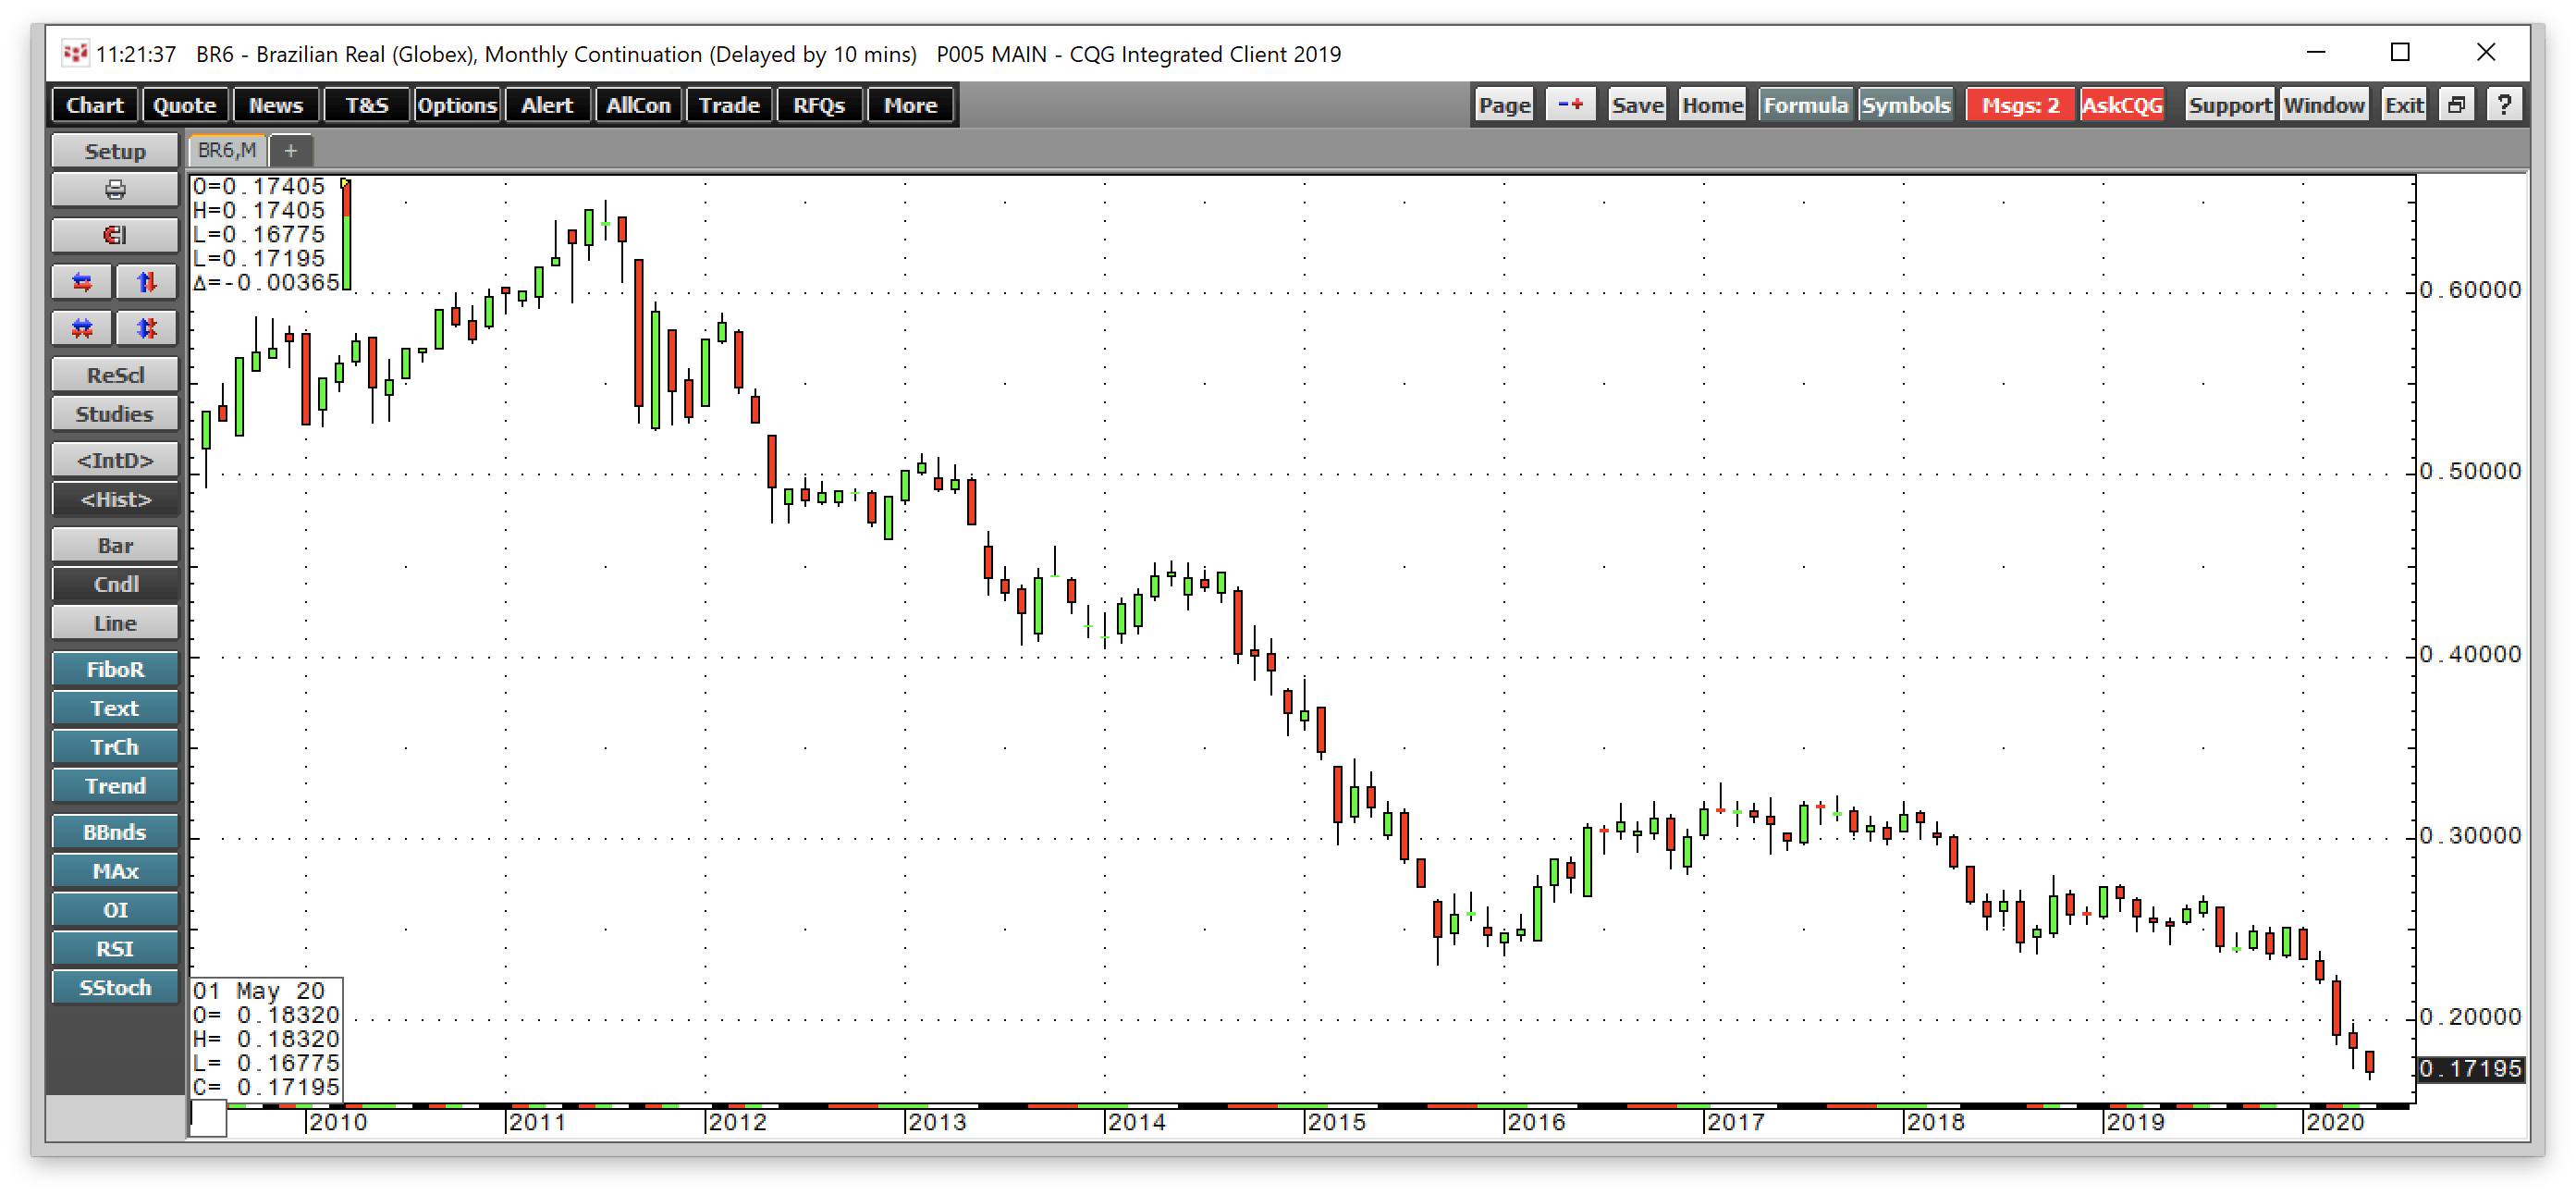The height and width of the screenshot is (1195, 2576).
Task: Select the Text annotation tool
Action: pos(115,708)
